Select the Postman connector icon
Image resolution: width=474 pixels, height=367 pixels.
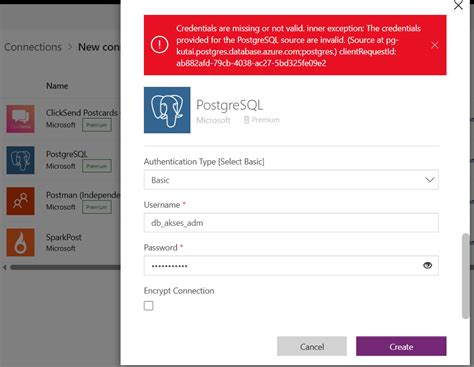tap(20, 201)
